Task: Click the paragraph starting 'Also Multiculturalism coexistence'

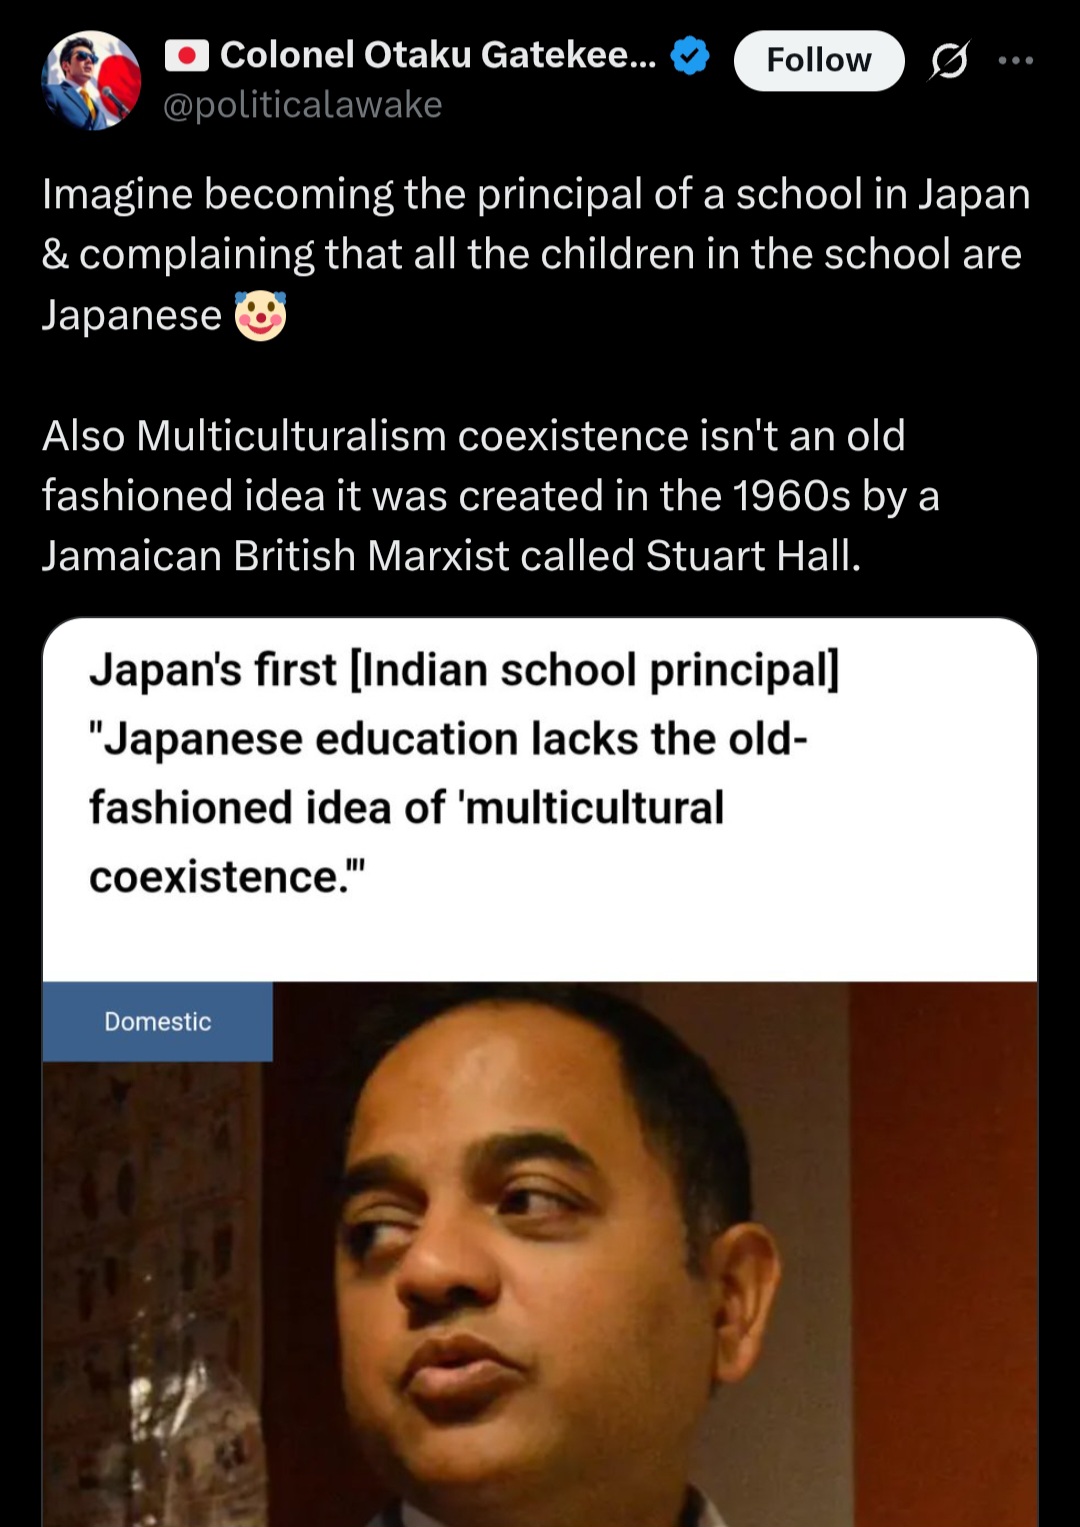Action: (491, 496)
